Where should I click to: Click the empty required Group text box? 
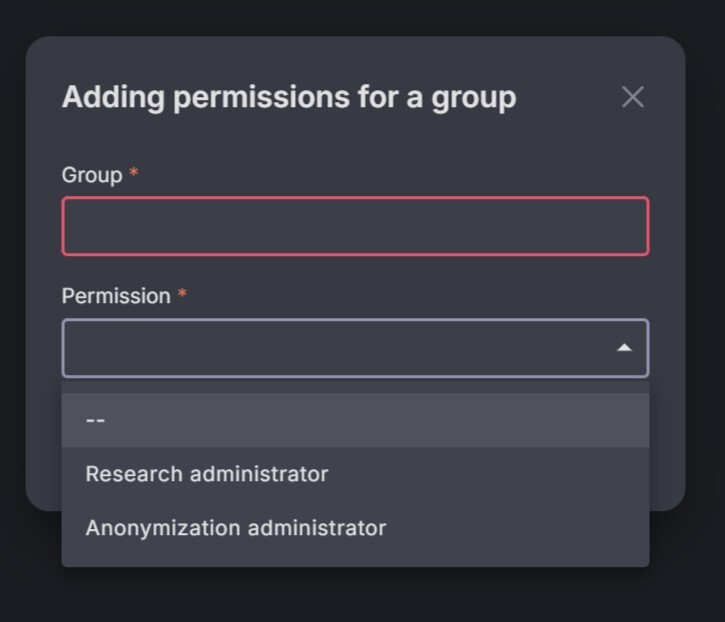355,226
